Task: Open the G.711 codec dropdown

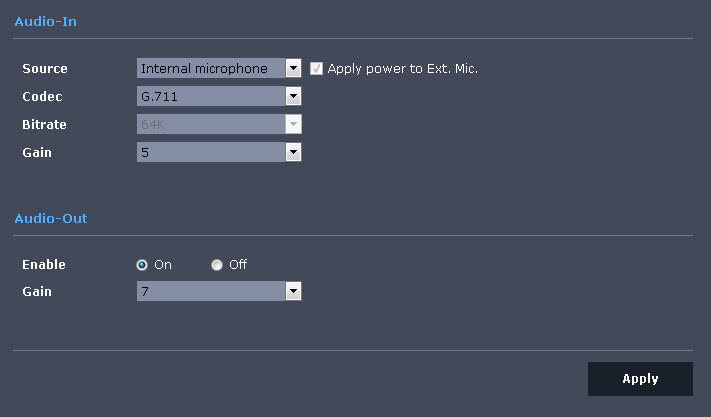Action: click(x=219, y=96)
